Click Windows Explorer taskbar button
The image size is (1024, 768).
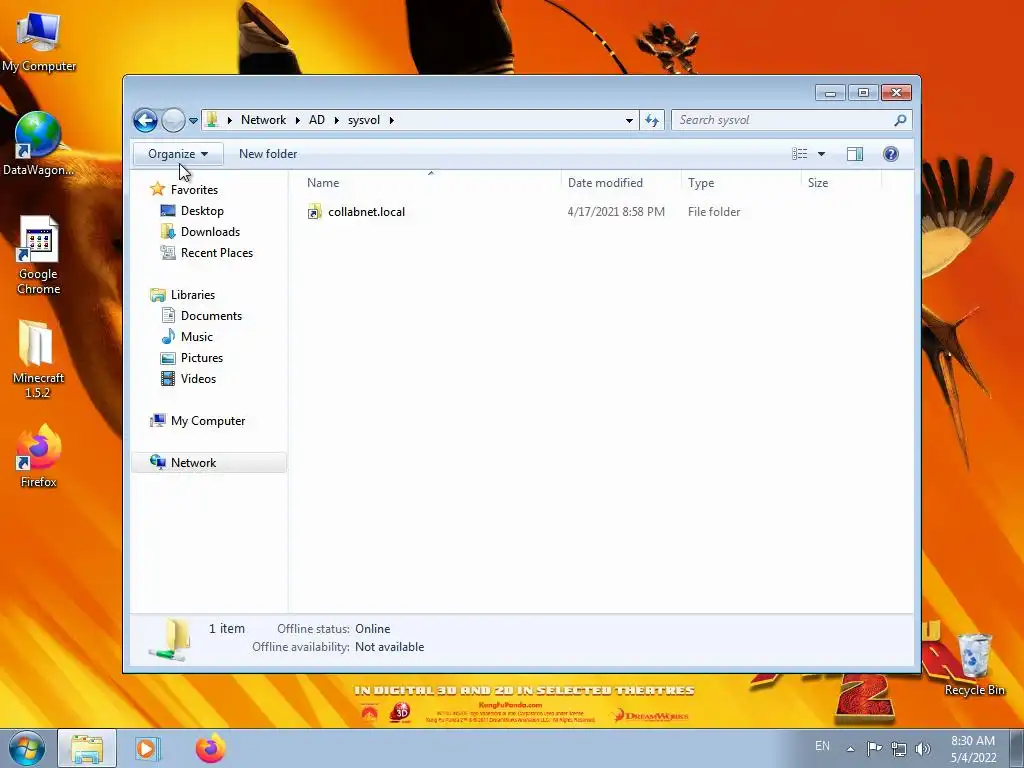[x=87, y=748]
